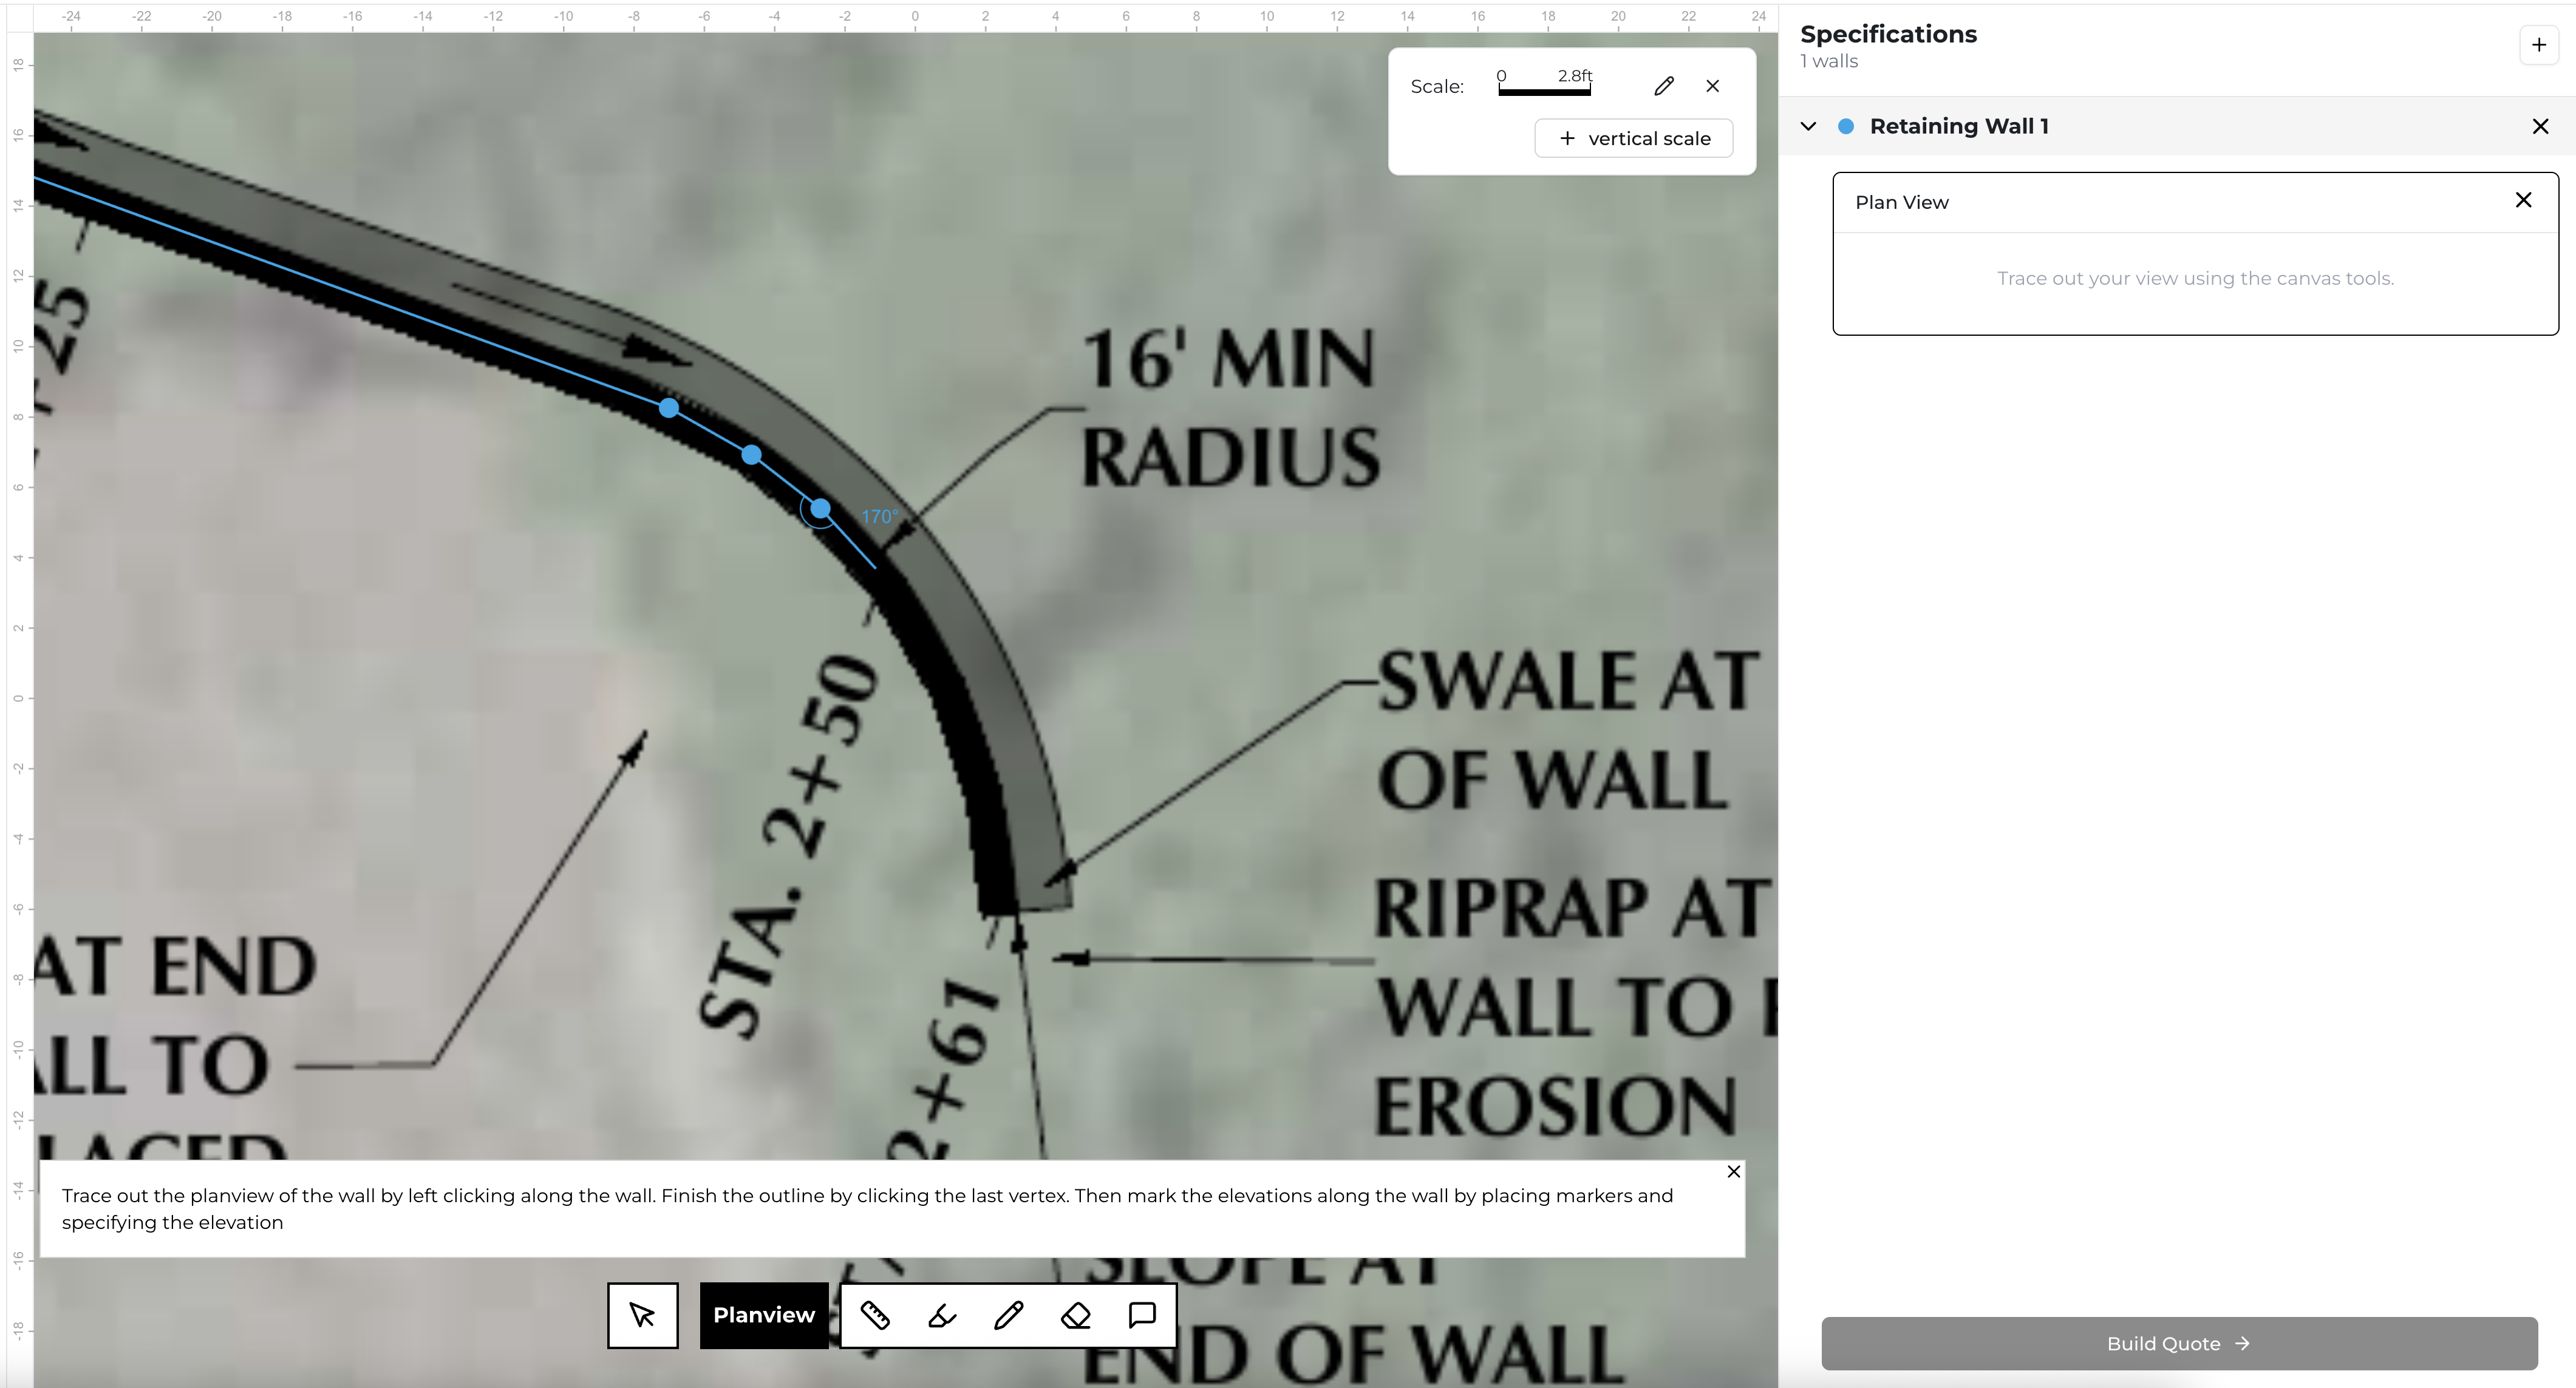Add a new wall with plus icon
2576x1388 pixels.
tap(2538, 45)
